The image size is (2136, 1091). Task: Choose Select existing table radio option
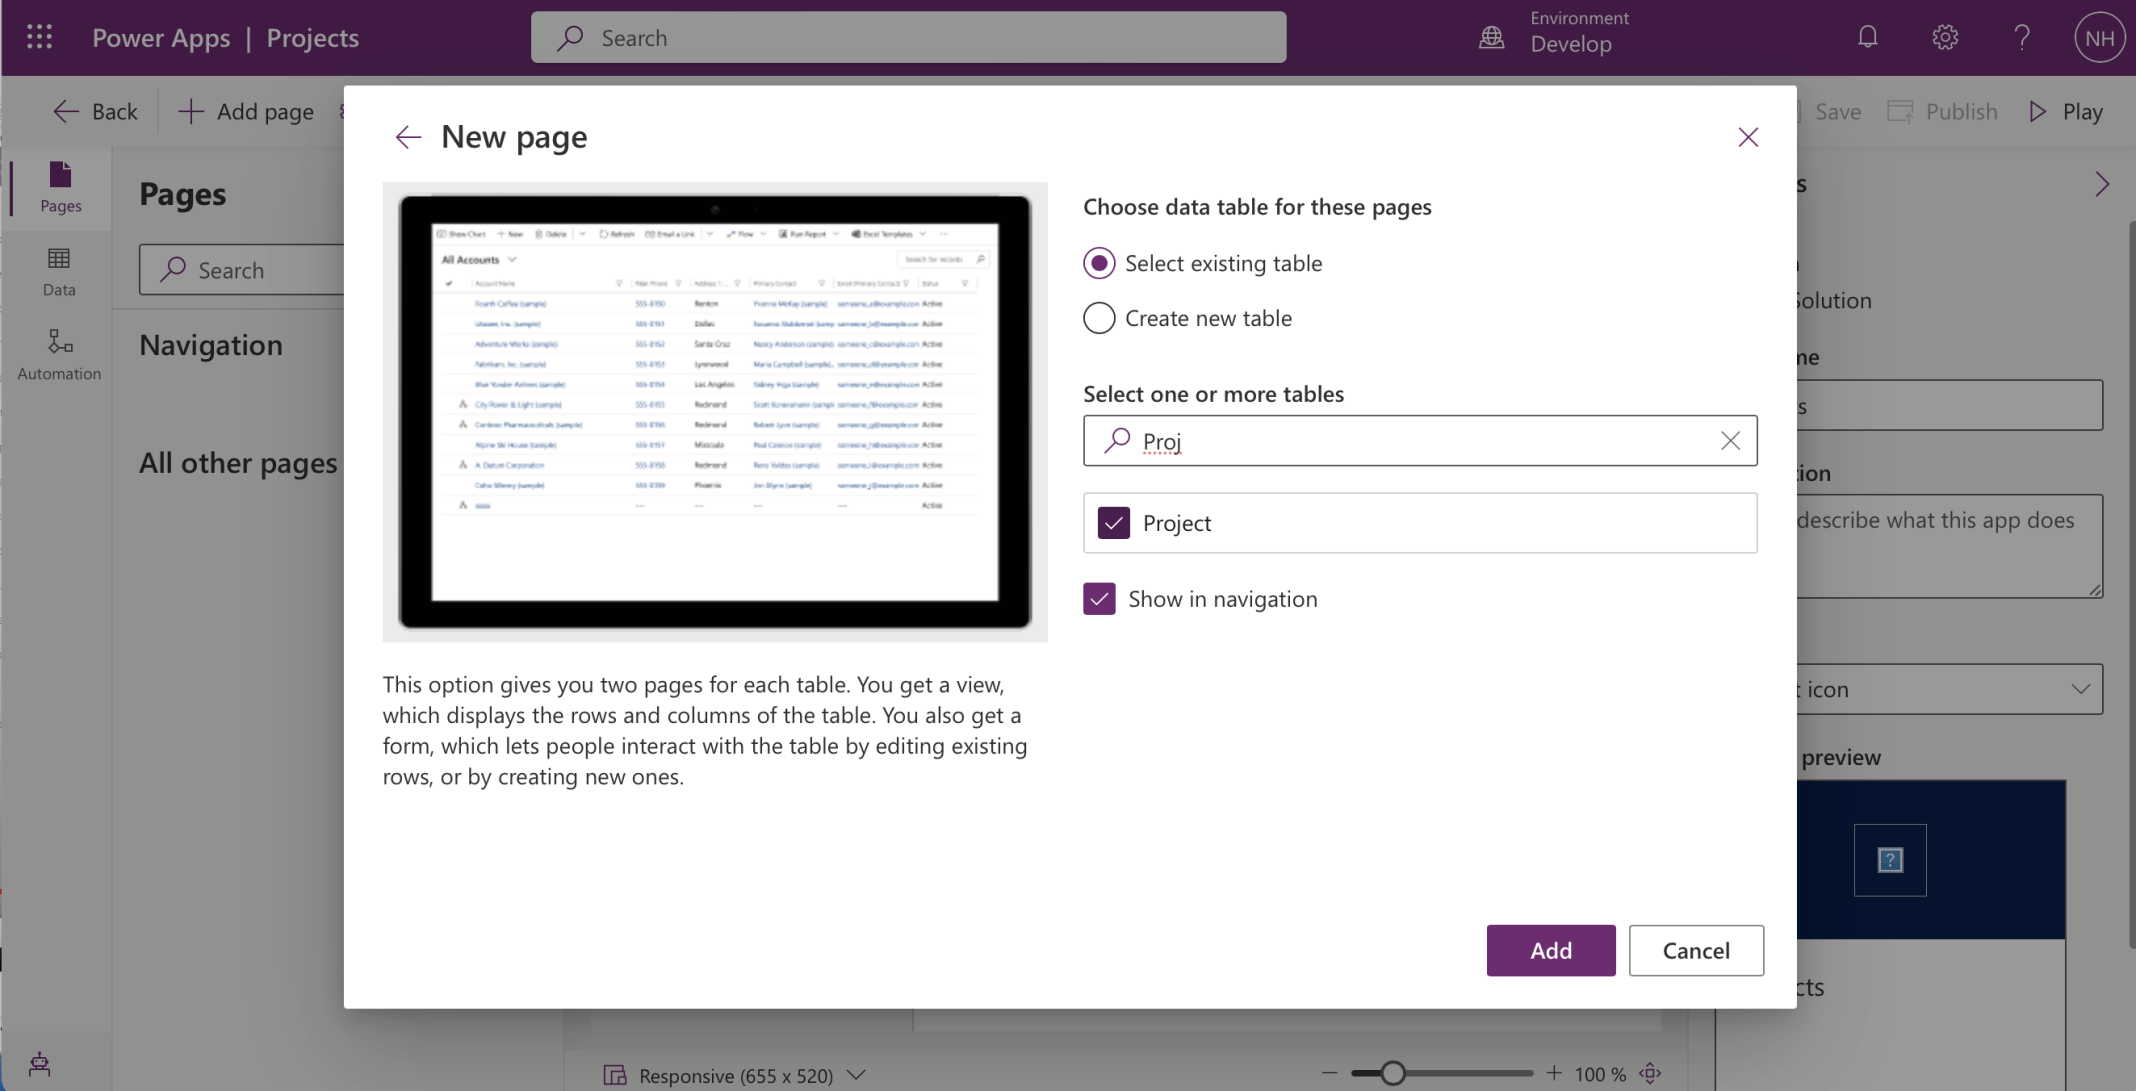pos(1099,263)
